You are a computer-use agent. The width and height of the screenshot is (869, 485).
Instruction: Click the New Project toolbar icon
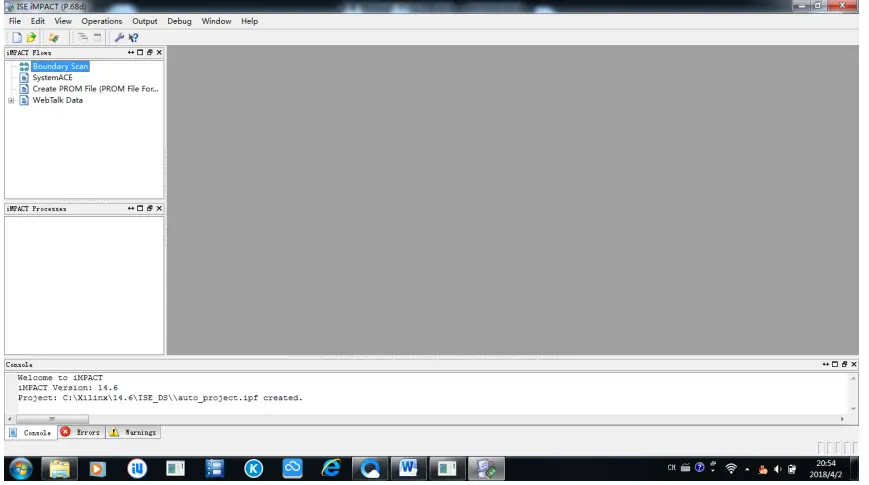coord(17,38)
